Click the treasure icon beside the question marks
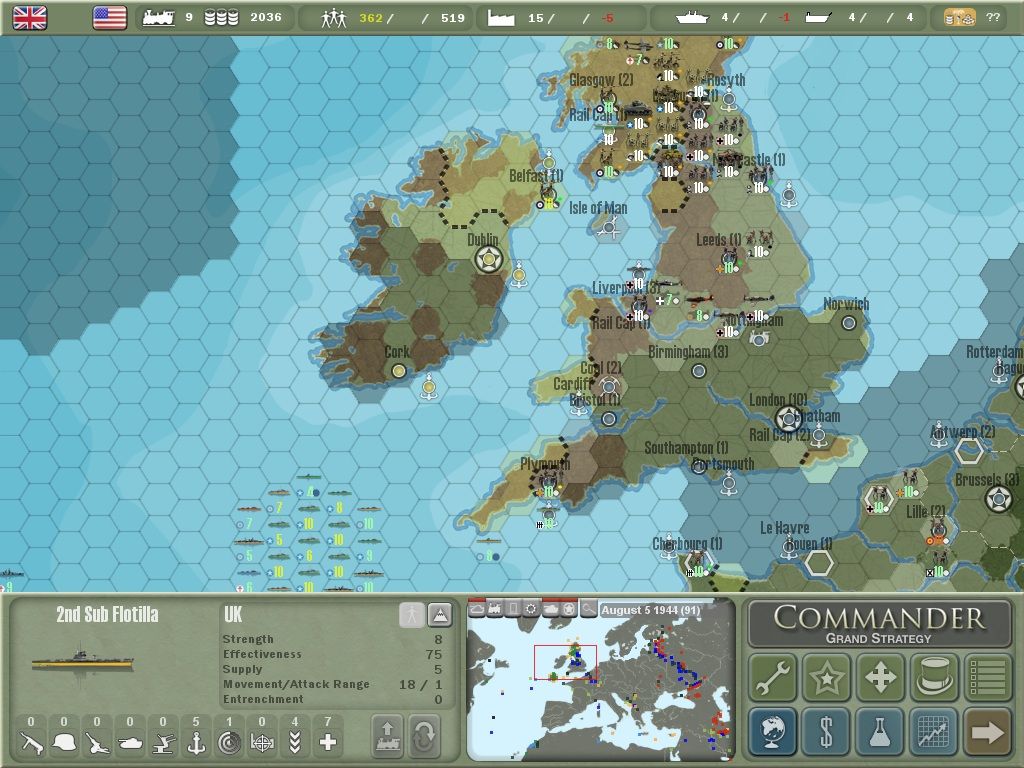This screenshot has width=1024, height=768. click(x=960, y=18)
